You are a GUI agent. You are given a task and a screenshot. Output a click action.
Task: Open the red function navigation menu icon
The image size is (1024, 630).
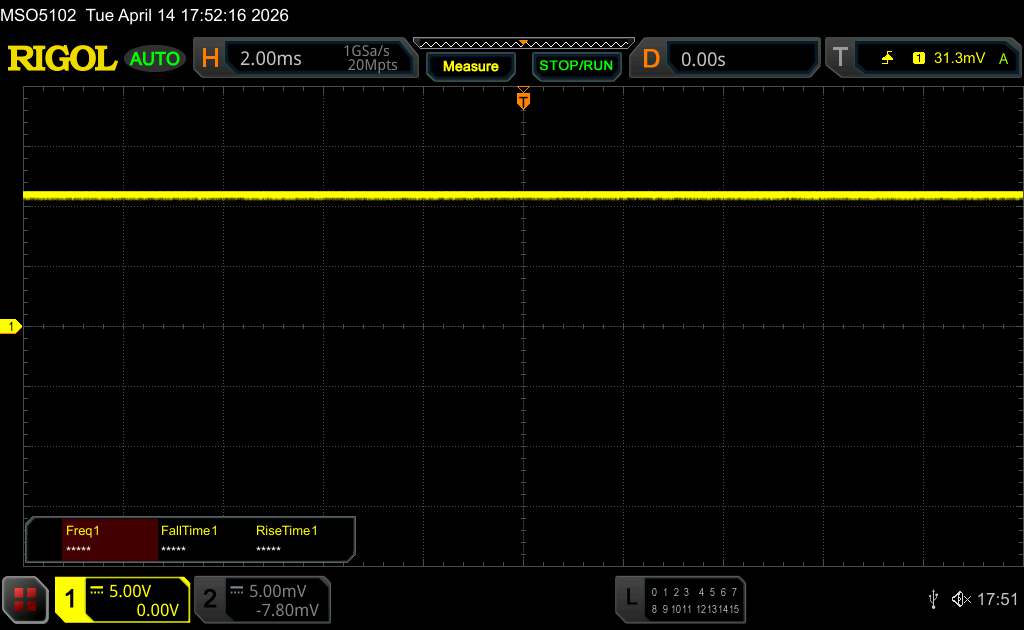coord(26,599)
